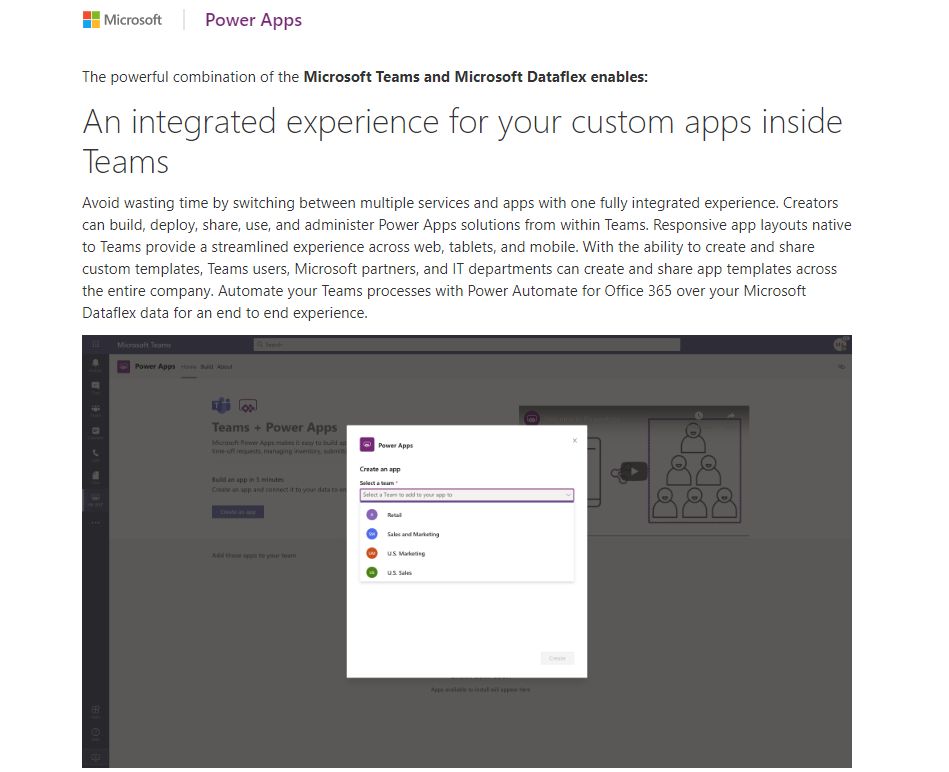Click the blue Sales and Marketing avatar
Screen dimensions: 949x772
(x=372, y=534)
